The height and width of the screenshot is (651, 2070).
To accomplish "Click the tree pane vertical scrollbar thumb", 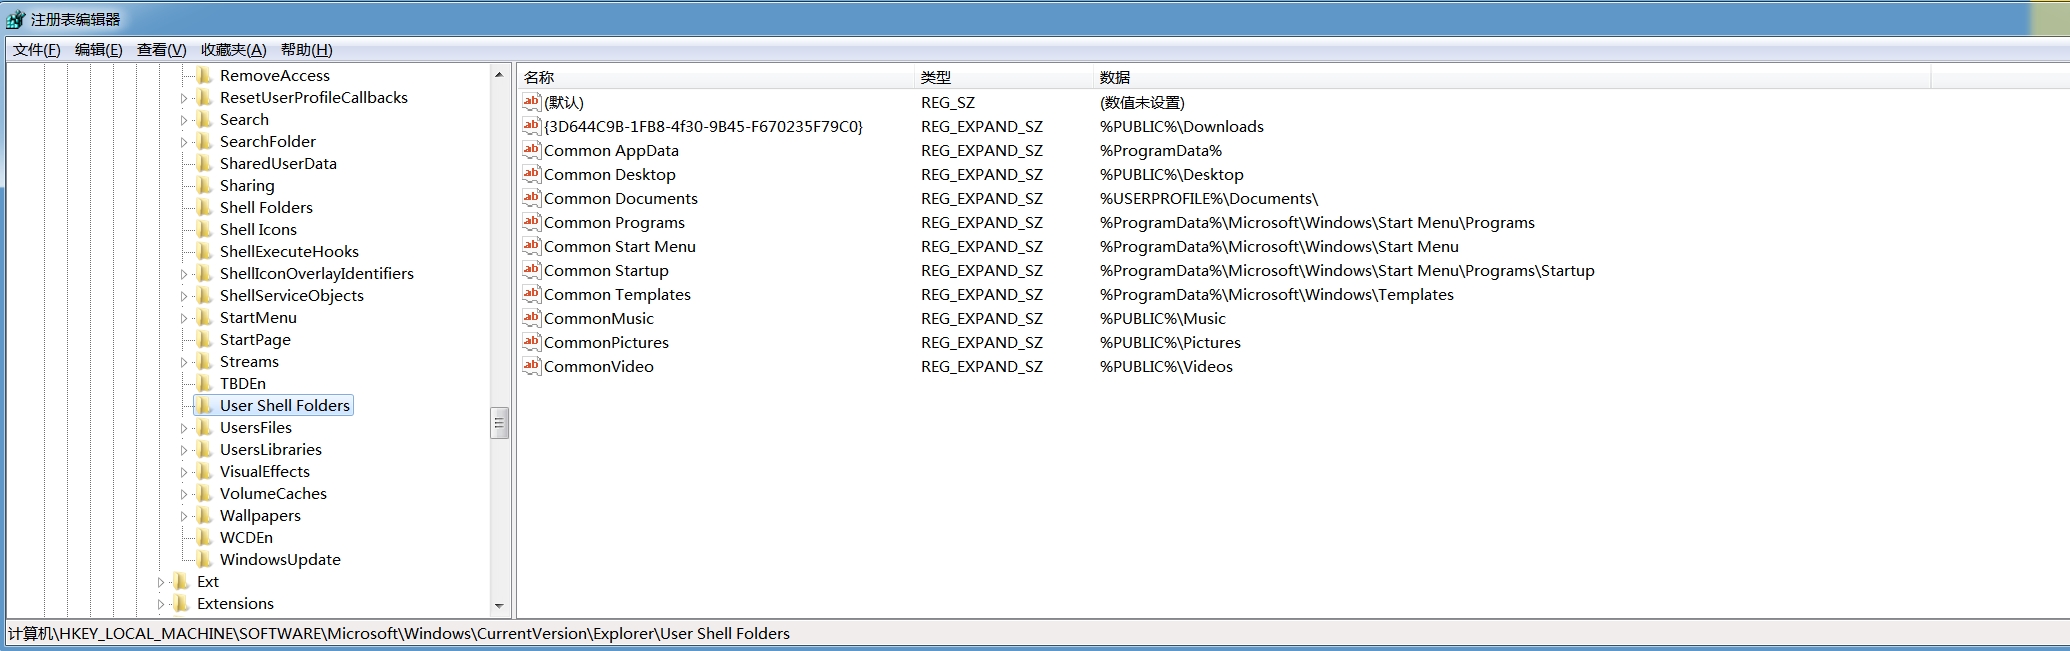I will click(499, 423).
